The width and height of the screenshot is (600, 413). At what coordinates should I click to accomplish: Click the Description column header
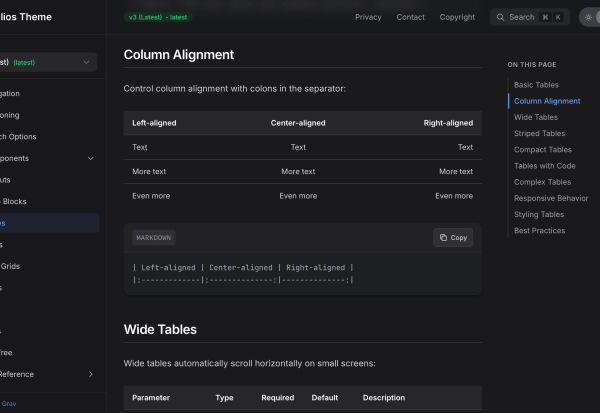[x=384, y=398]
